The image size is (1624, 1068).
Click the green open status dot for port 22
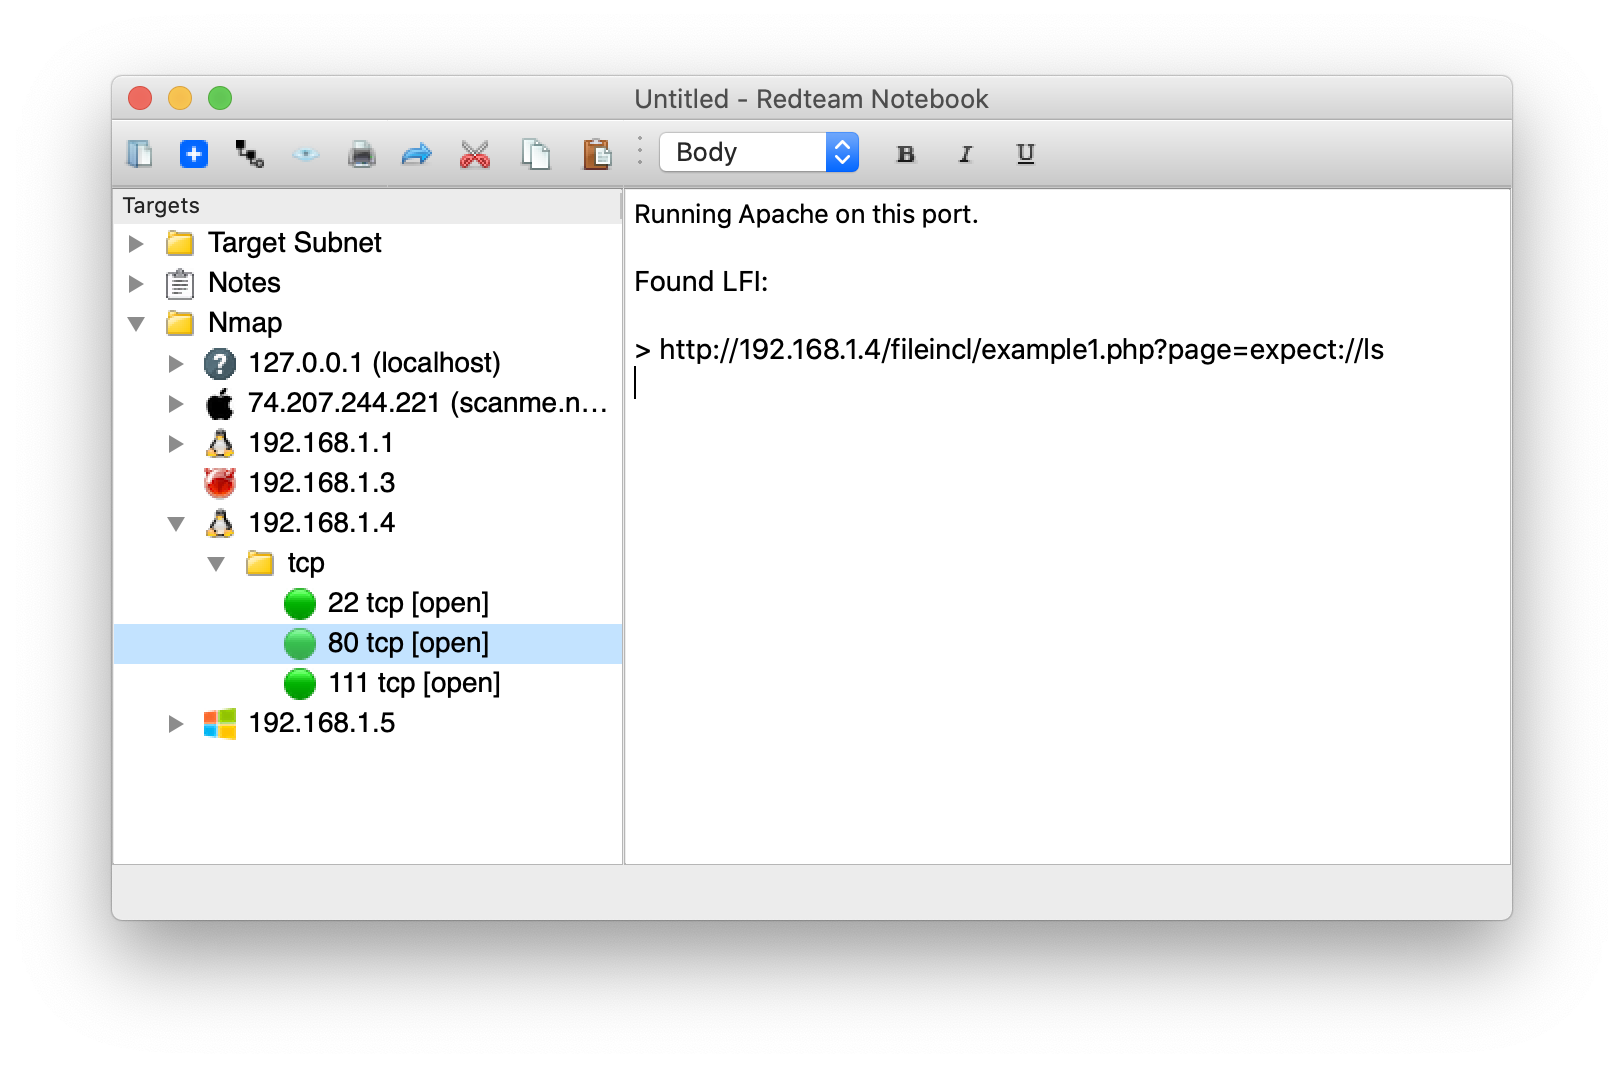pyautogui.click(x=300, y=604)
